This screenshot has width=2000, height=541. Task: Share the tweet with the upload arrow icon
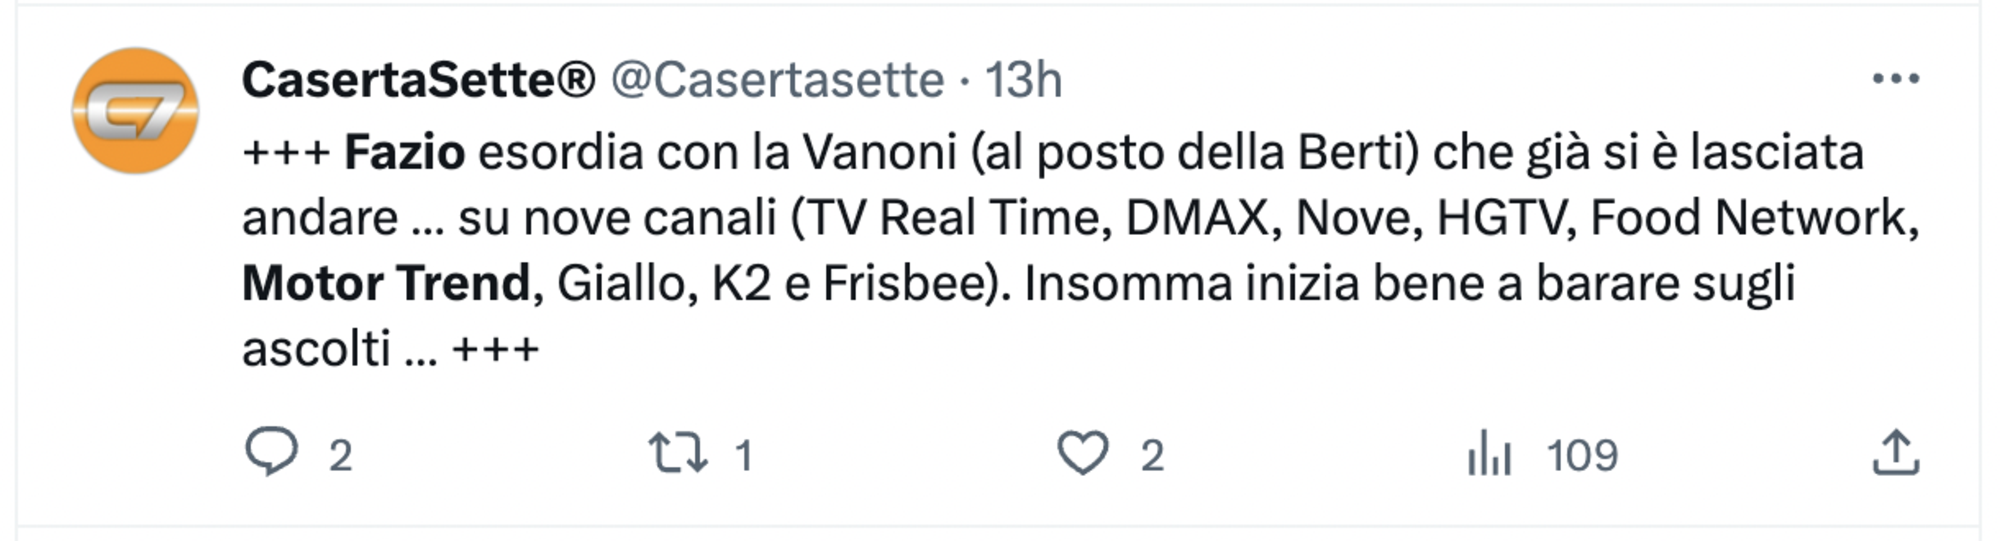[1895, 452]
